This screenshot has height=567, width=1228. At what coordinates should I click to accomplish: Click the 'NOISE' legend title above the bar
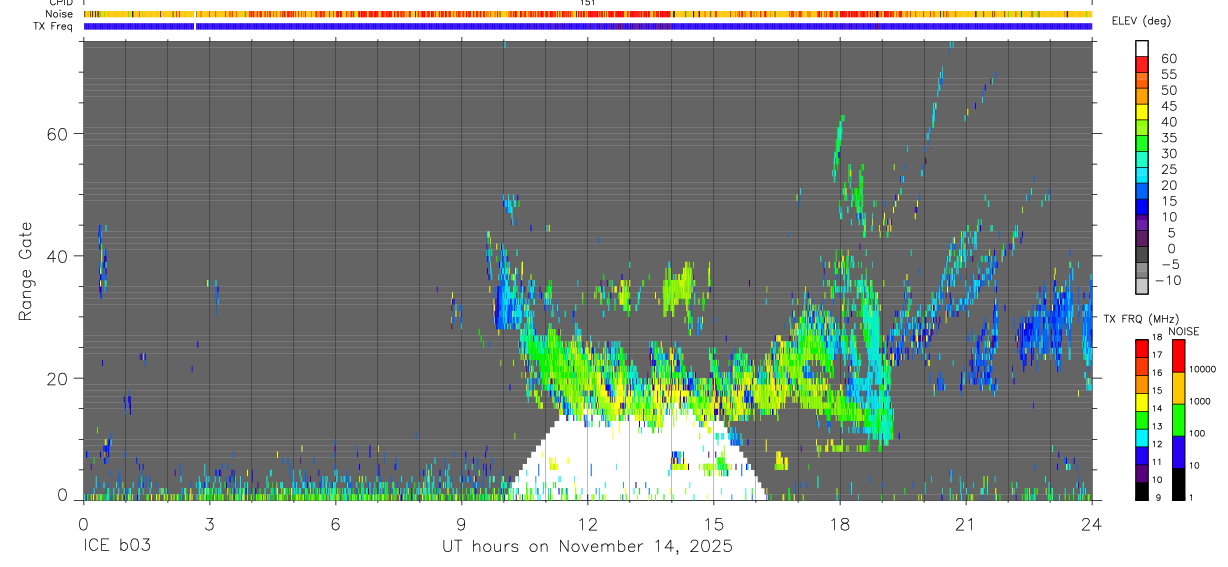pos(1183,331)
